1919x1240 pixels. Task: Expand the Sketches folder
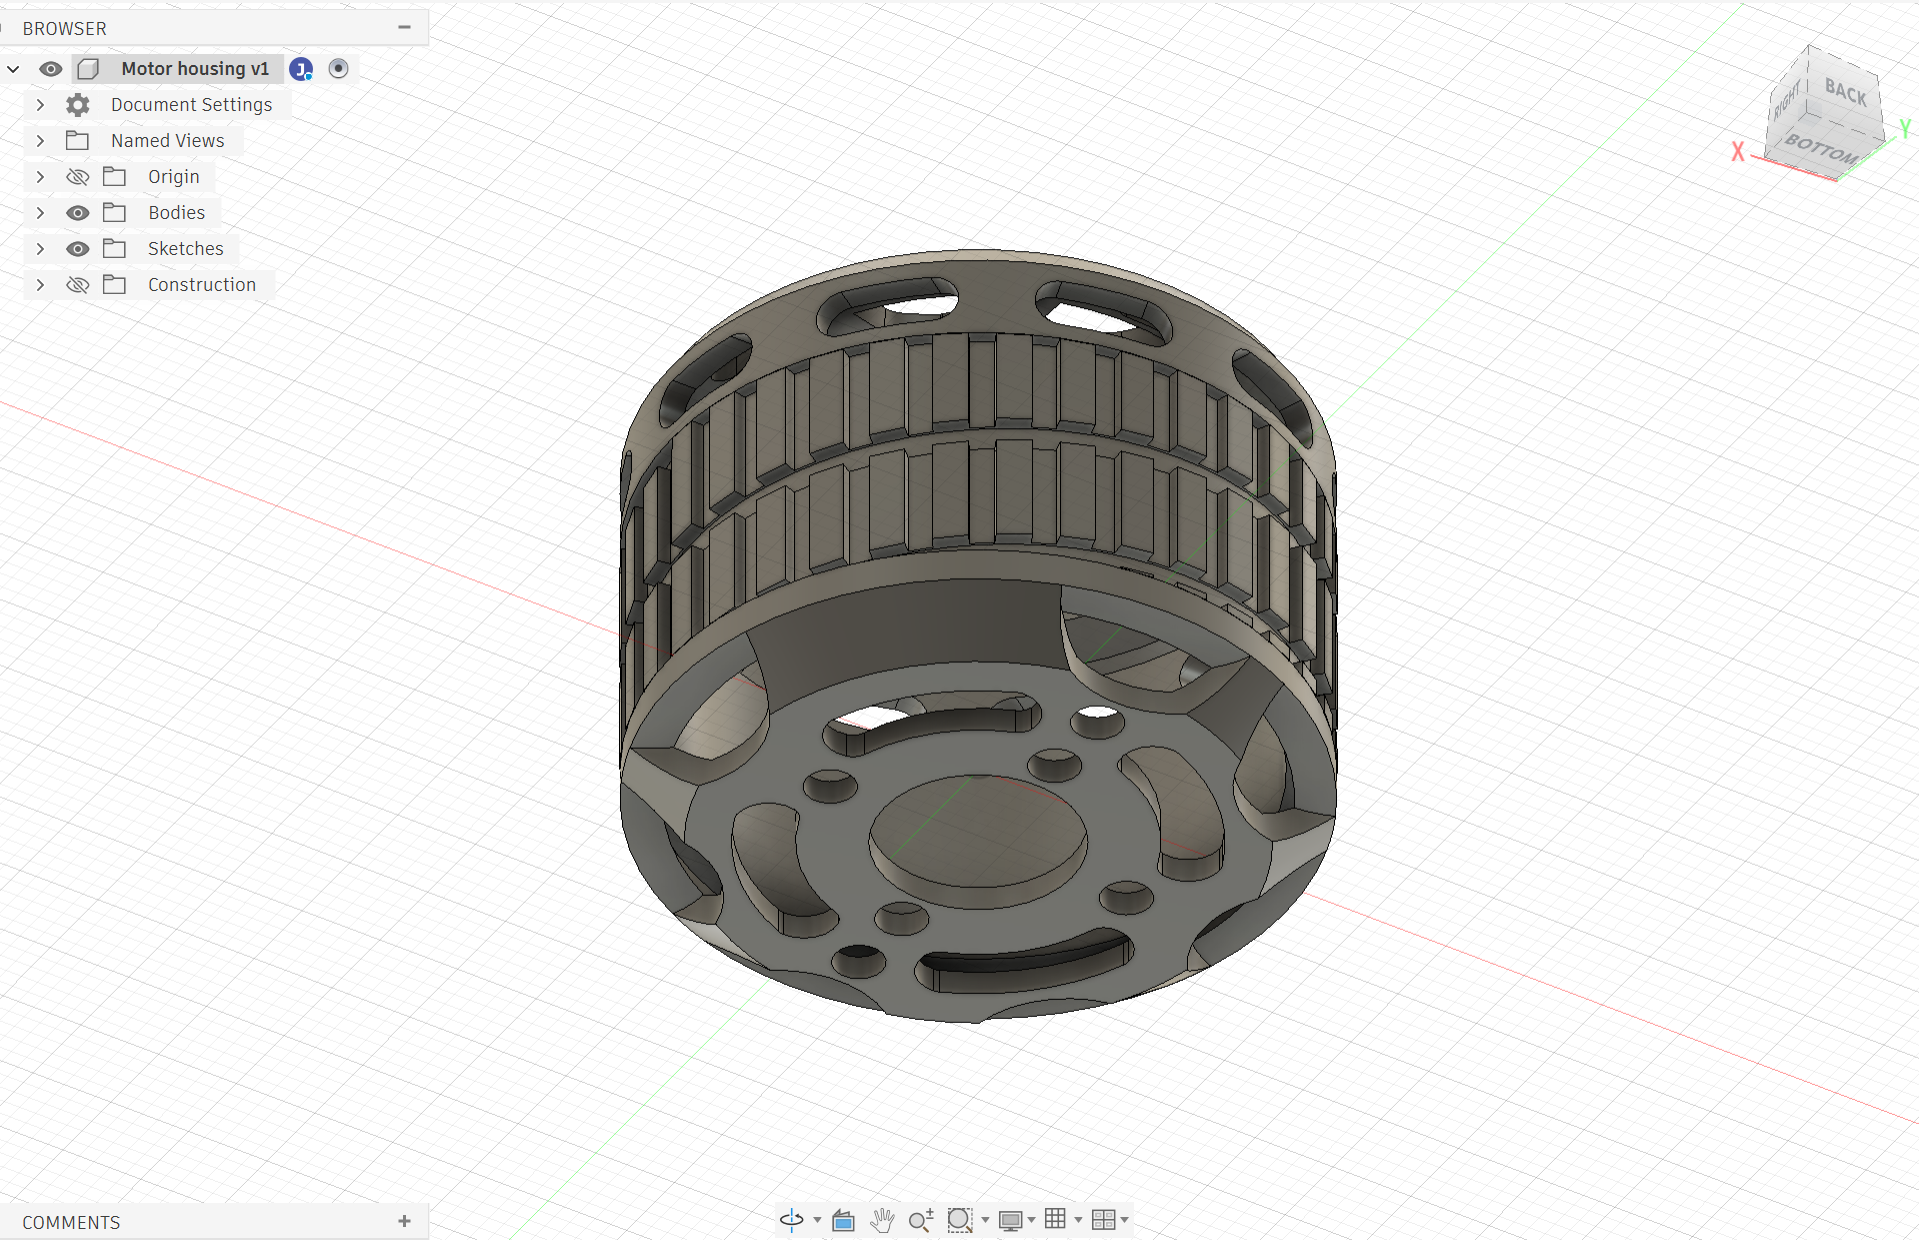[x=40, y=249]
